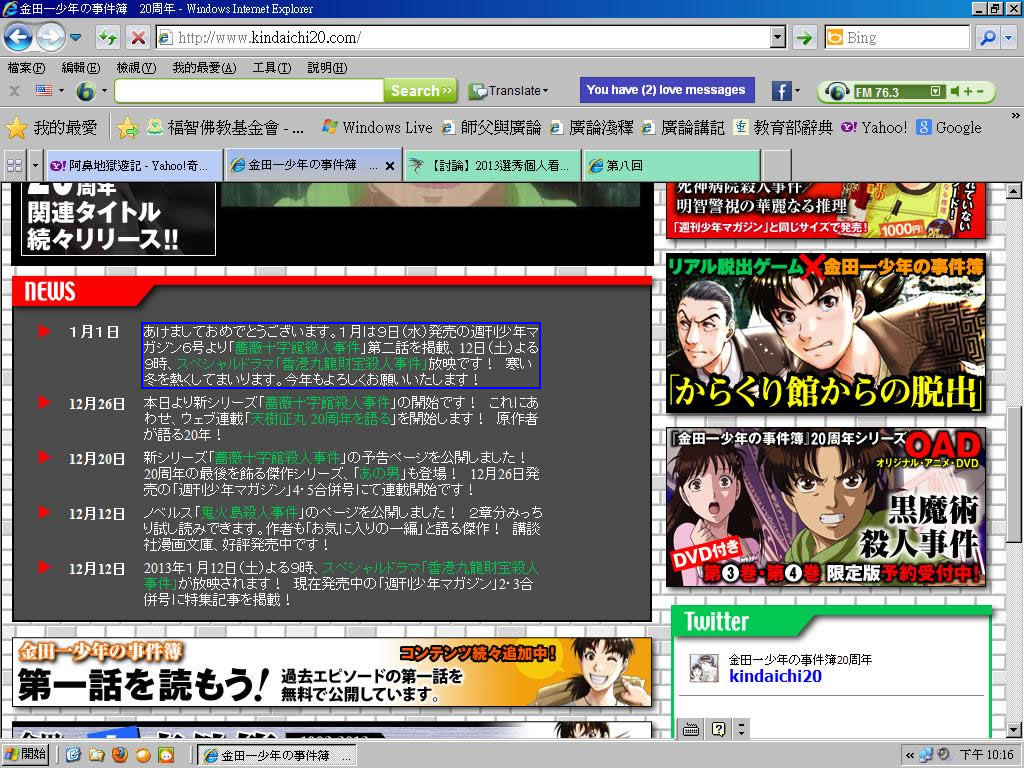Viewport: 1024px width, 768px height.
Task: Open からくり館からの脱出 banner
Action: pos(826,334)
